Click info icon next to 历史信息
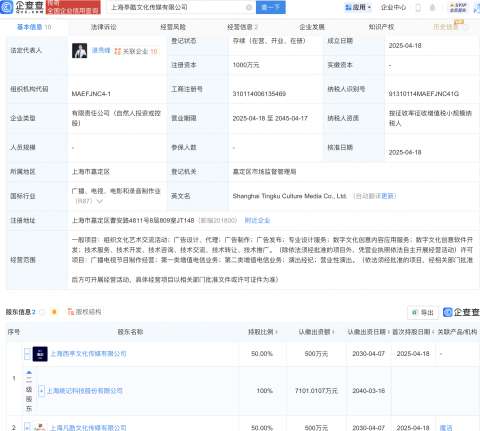This screenshot has height=431, width=480. 466,27
